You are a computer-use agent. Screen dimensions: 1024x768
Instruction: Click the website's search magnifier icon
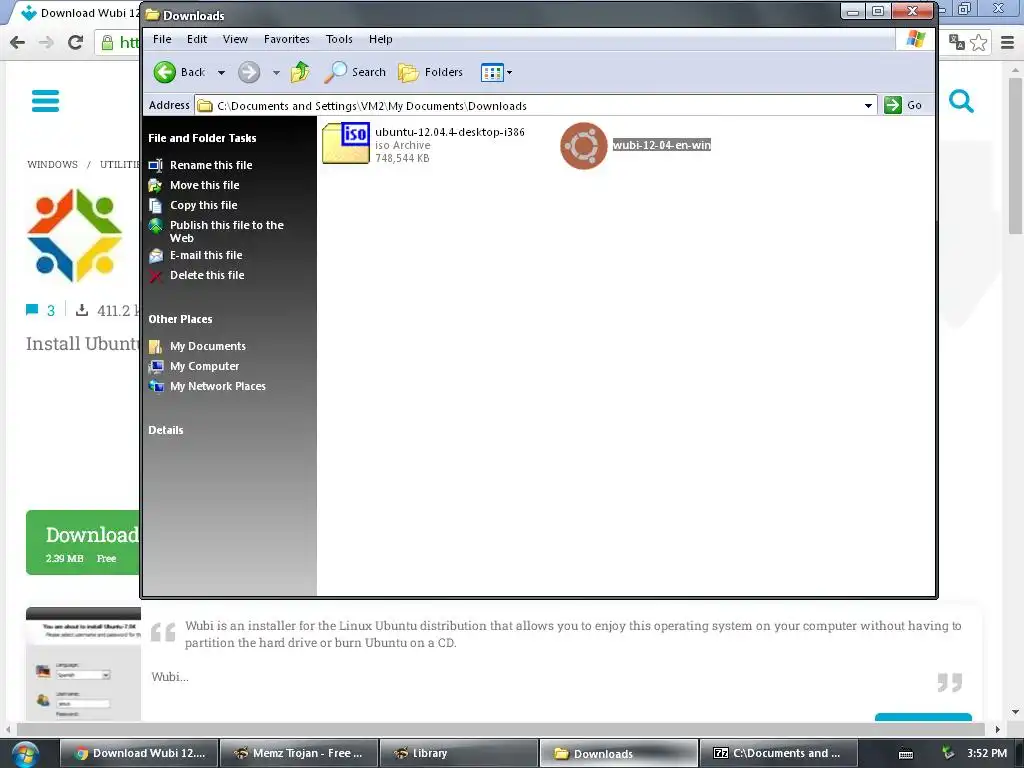click(961, 101)
